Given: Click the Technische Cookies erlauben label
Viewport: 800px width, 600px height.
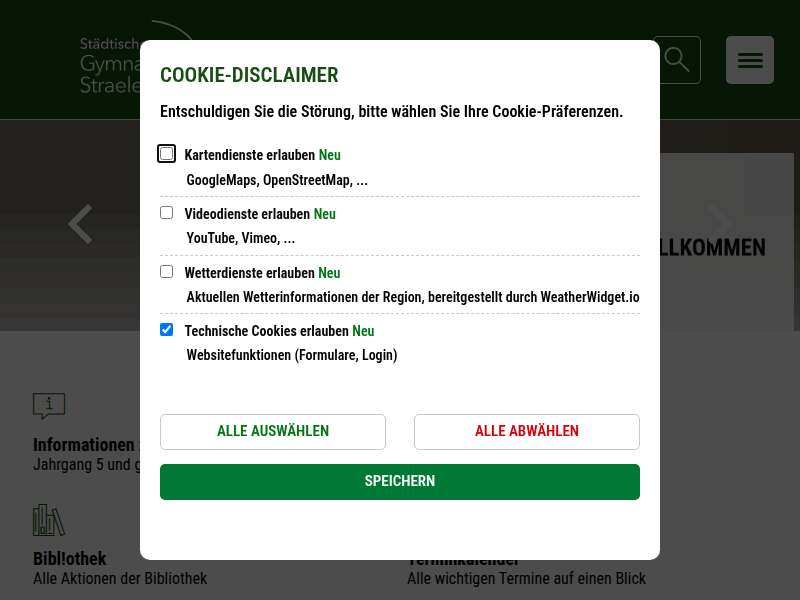Looking at the screenshot, I should 266,331.
